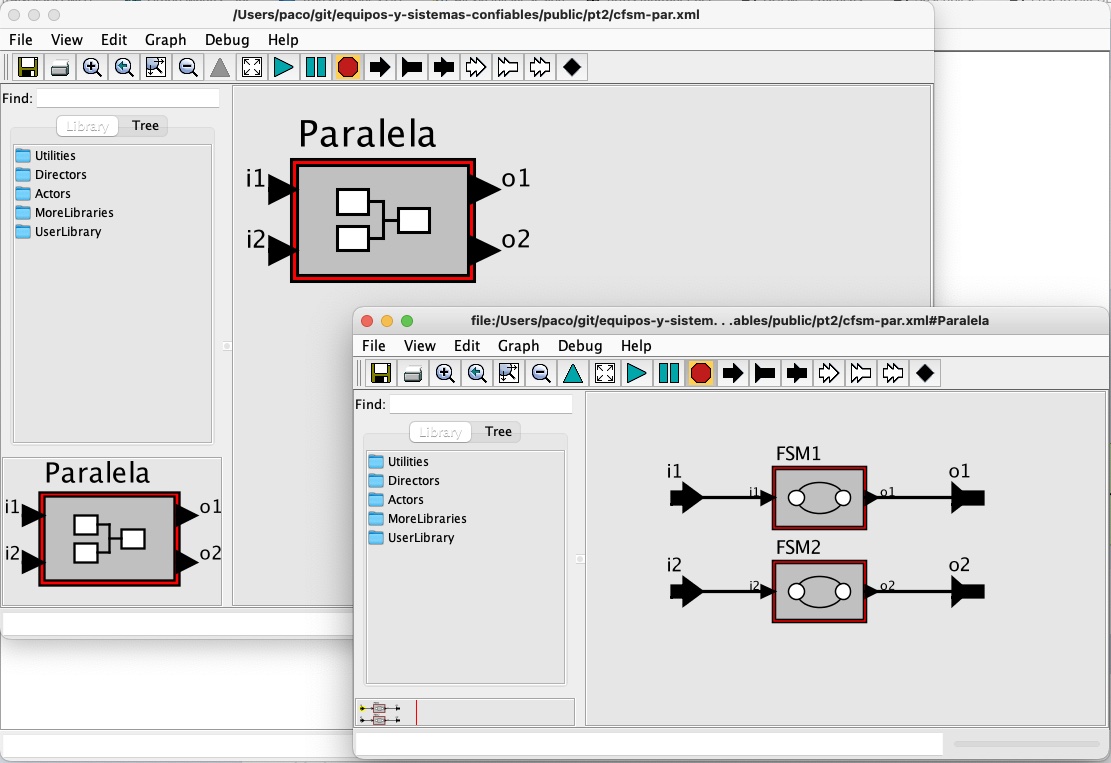
Task: Zoom out within Paralela front window
Action: pos(541,373)
